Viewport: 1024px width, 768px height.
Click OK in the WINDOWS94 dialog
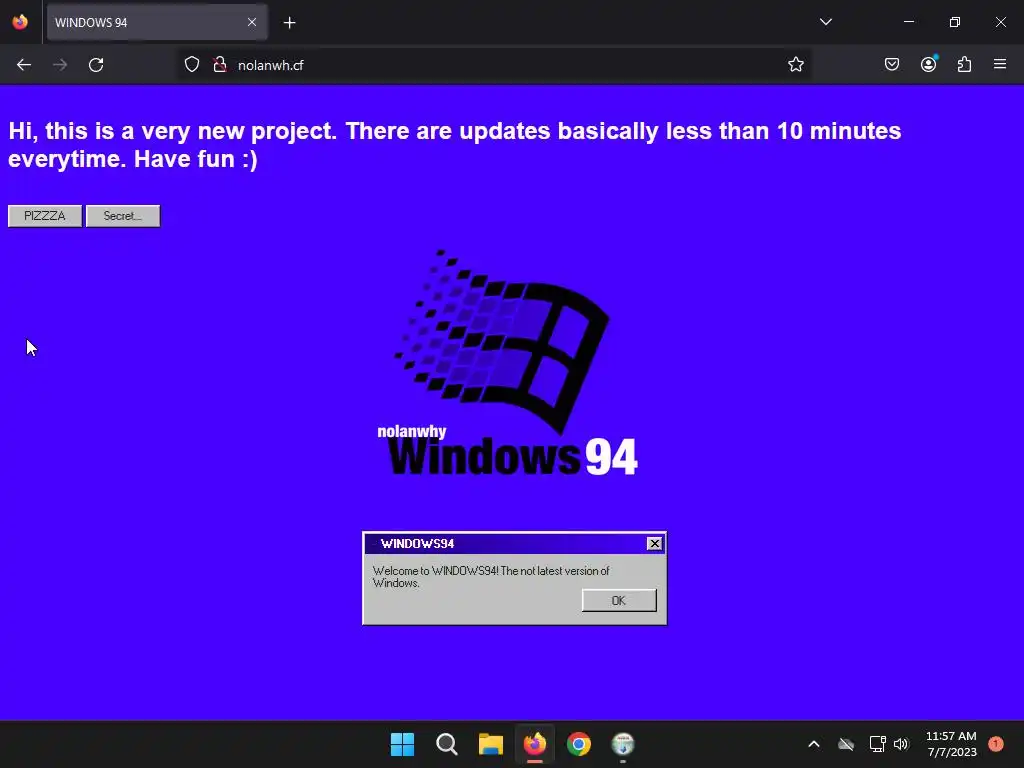tap(619, 601)
